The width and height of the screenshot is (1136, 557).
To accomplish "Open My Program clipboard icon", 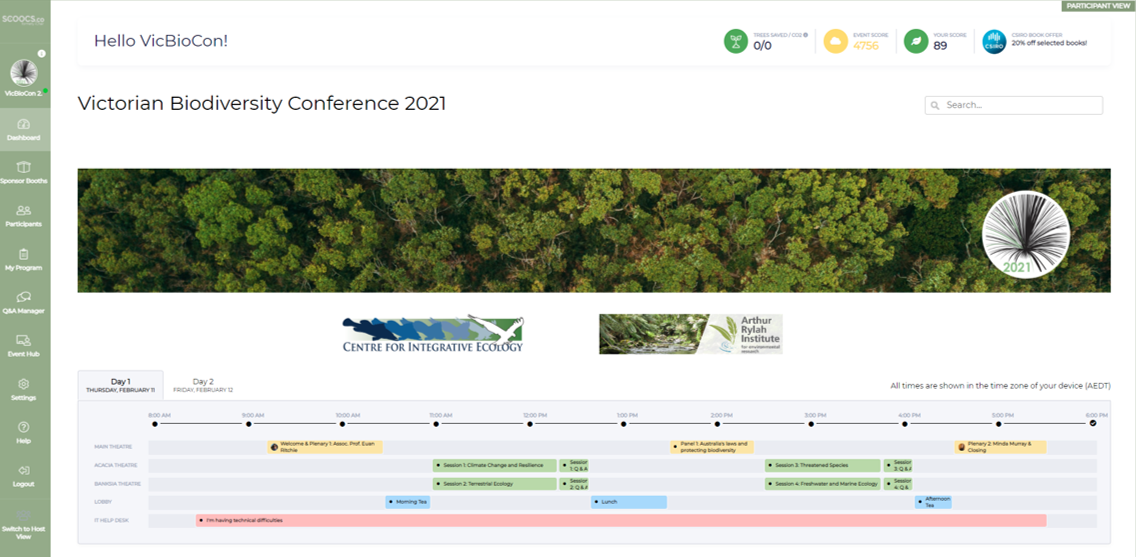I will (x=23, y=254).
